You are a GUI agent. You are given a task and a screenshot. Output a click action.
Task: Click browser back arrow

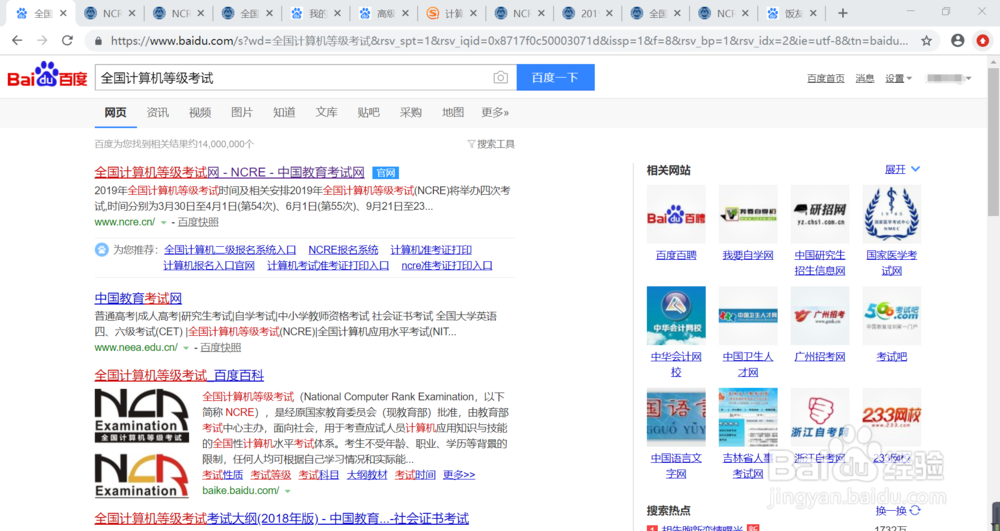tap(17, 41)
